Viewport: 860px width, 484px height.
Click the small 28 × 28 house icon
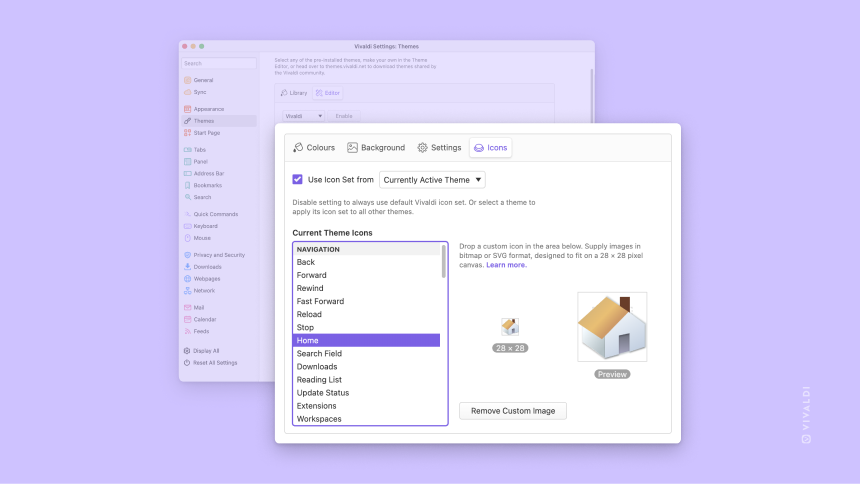[510, 327]
